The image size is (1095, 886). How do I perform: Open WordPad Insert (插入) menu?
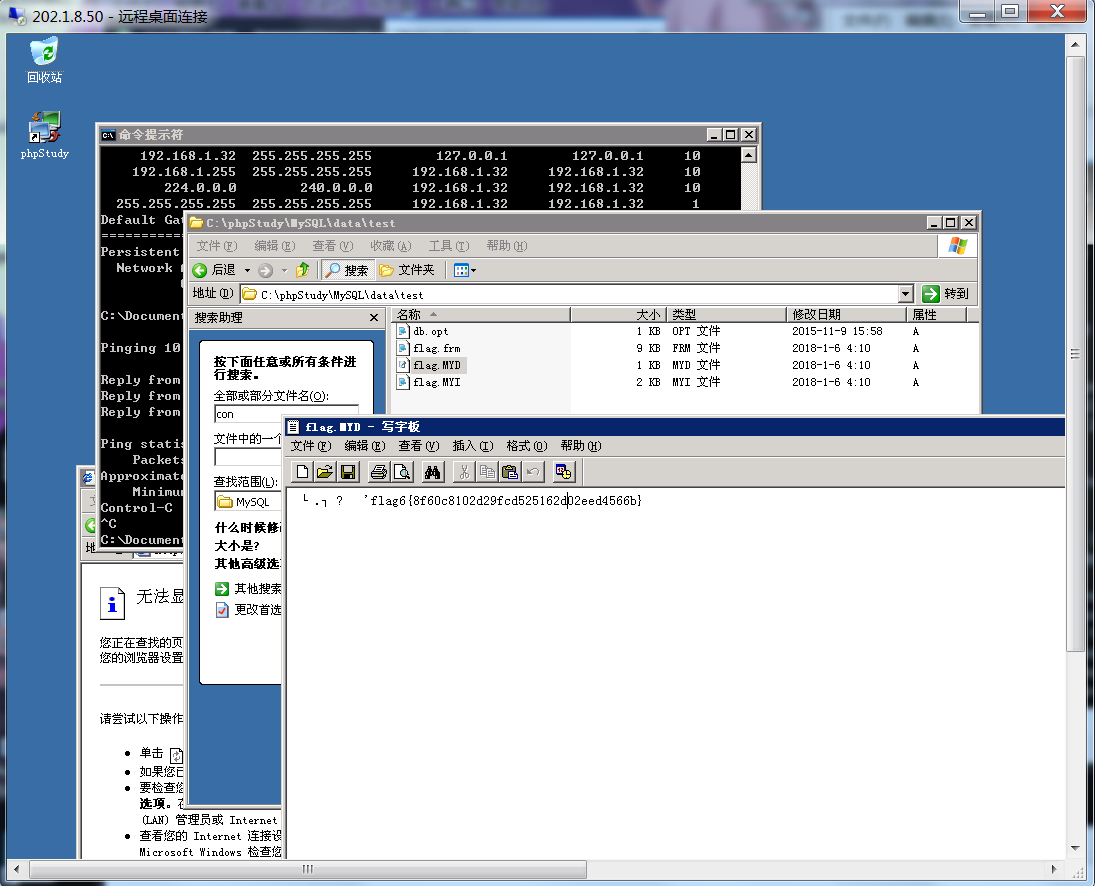tap(473, 446)
